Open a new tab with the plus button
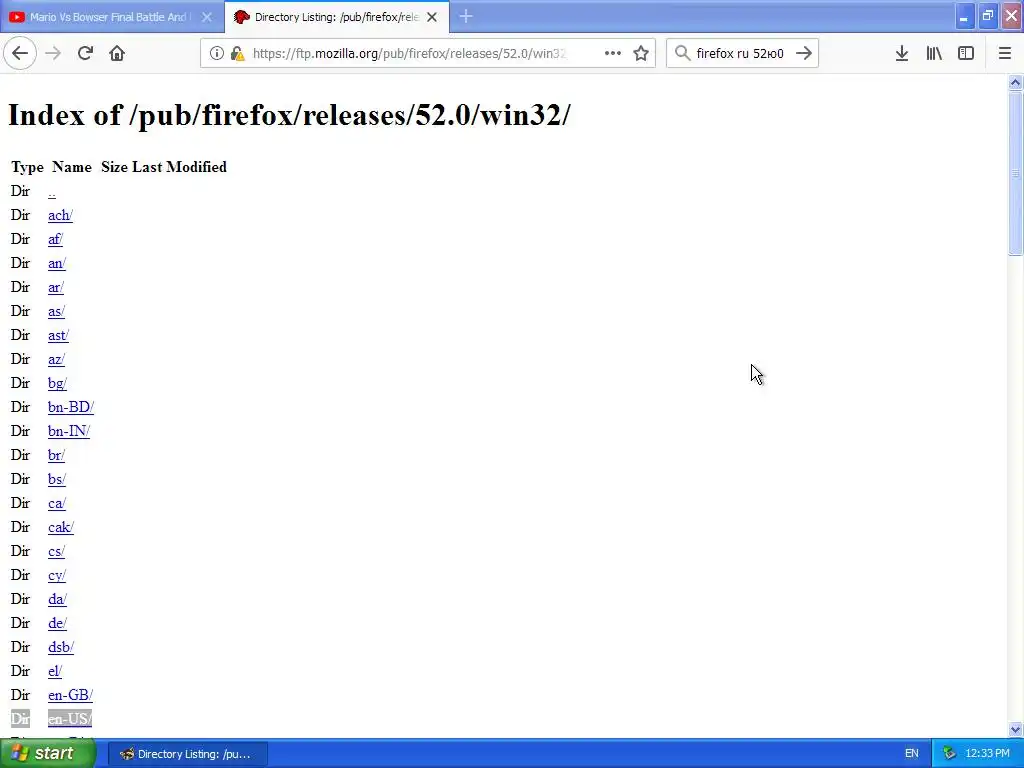Image resolution: width=1024 pixels, height=768 pixels. tap(466, 17)
